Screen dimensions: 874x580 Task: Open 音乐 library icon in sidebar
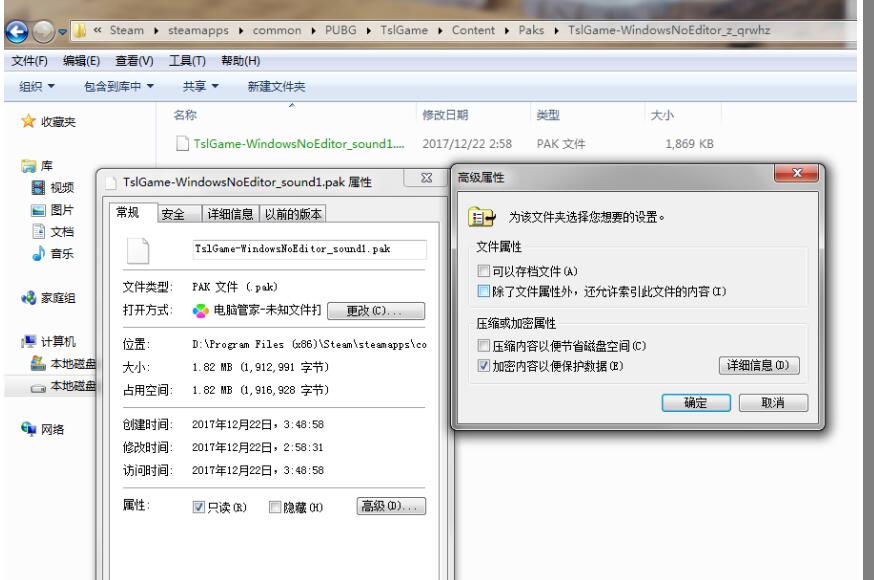click(x=38, y=254)
